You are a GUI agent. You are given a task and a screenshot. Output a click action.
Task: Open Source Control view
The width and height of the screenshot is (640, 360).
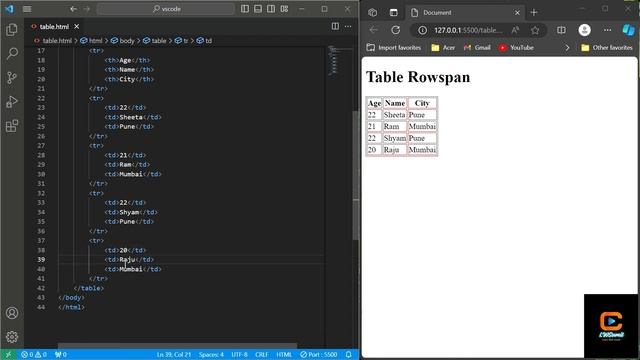(12, 78)
